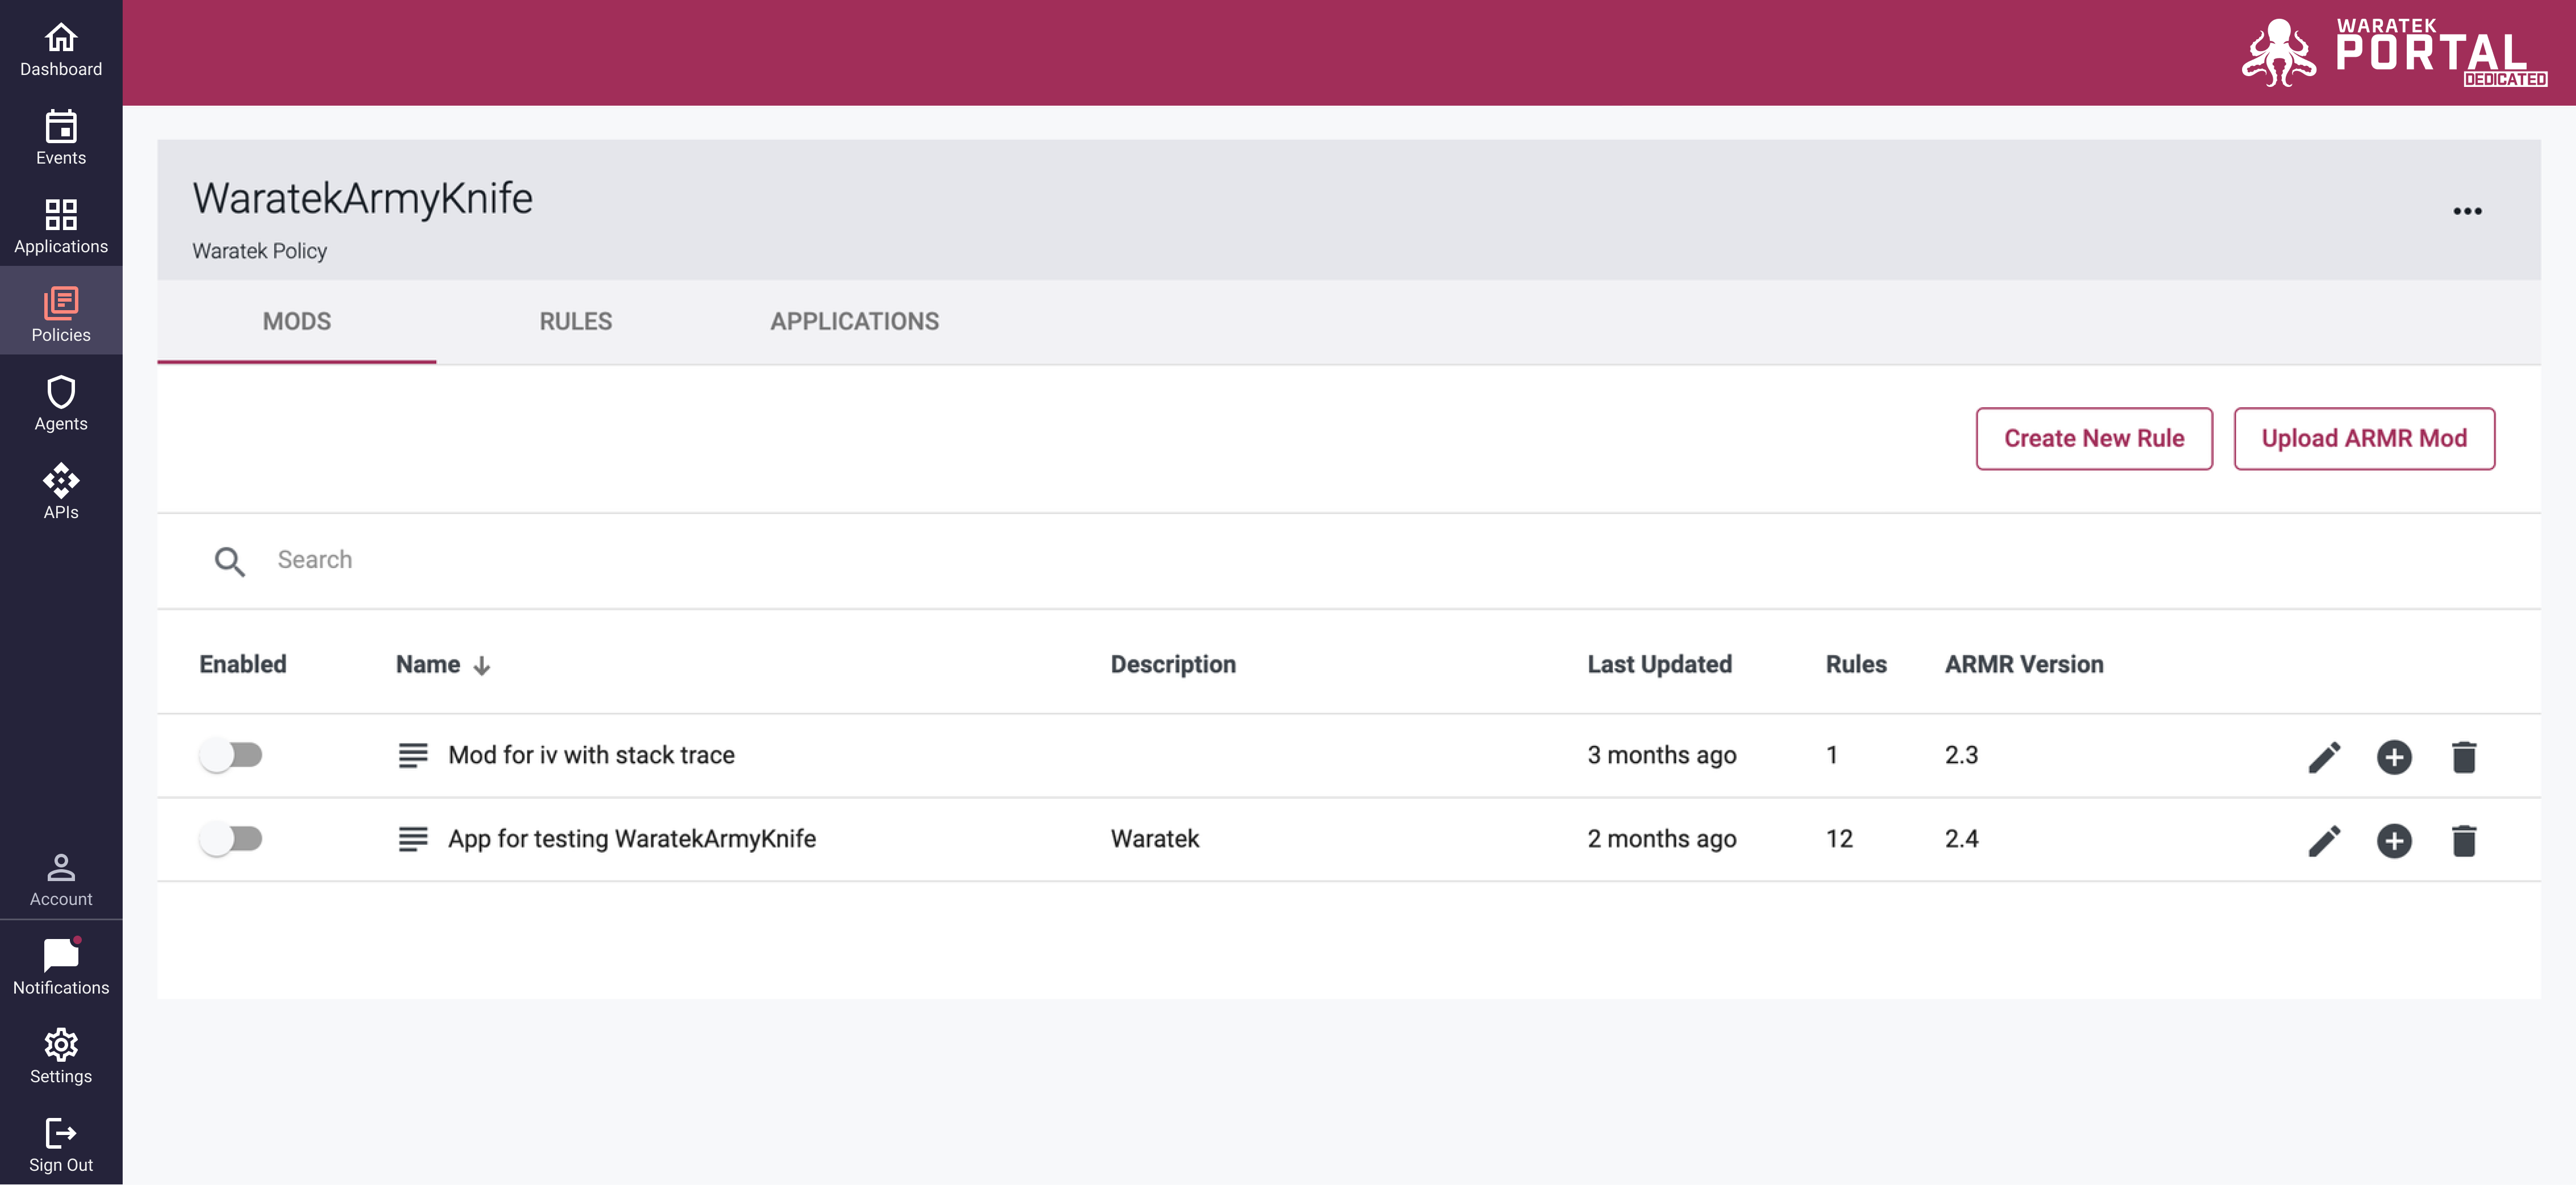Click the 'Waratek Policy' subtitle
Screen dimensions: 2576x1185
tap(260, 251)
